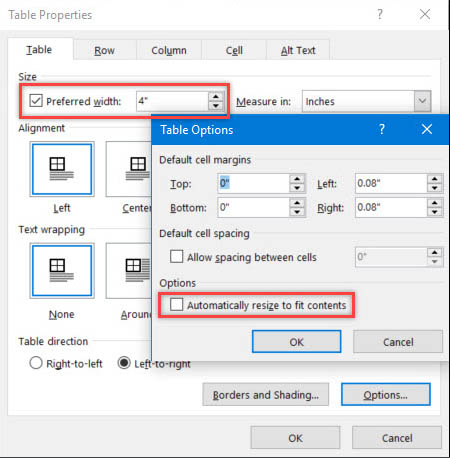
Task: Click the Options... button
Action: (x=386, y=395)
